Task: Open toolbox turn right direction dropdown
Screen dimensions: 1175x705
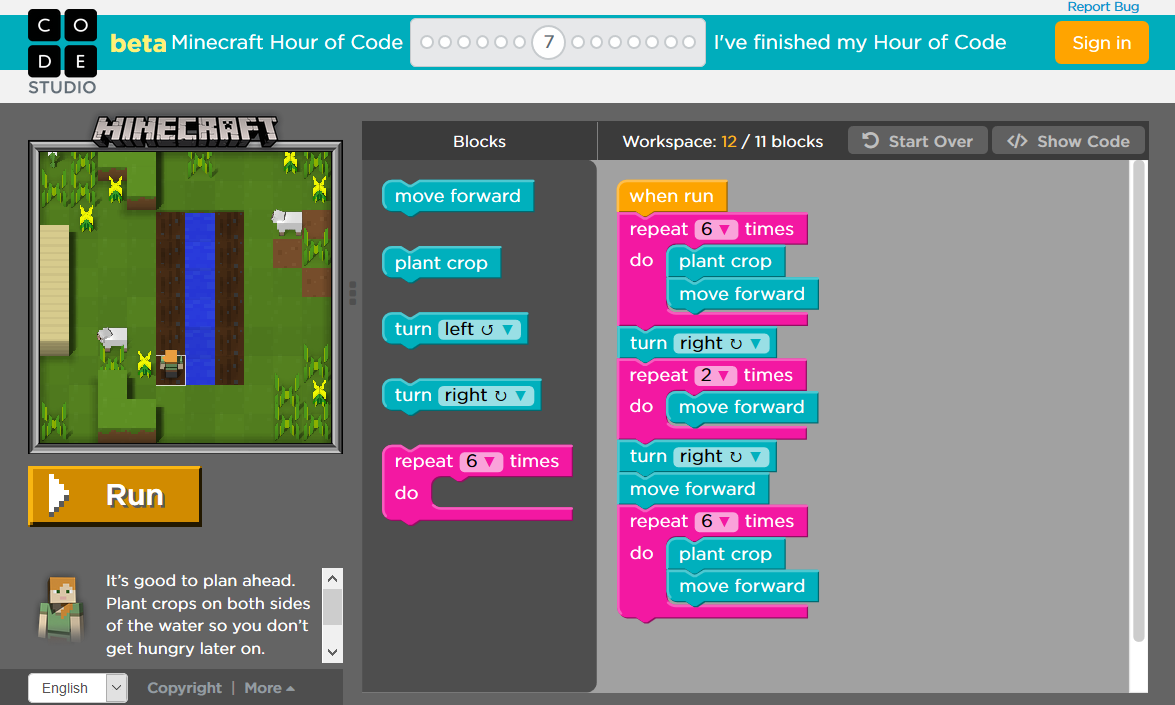Action: pos(486,396)
